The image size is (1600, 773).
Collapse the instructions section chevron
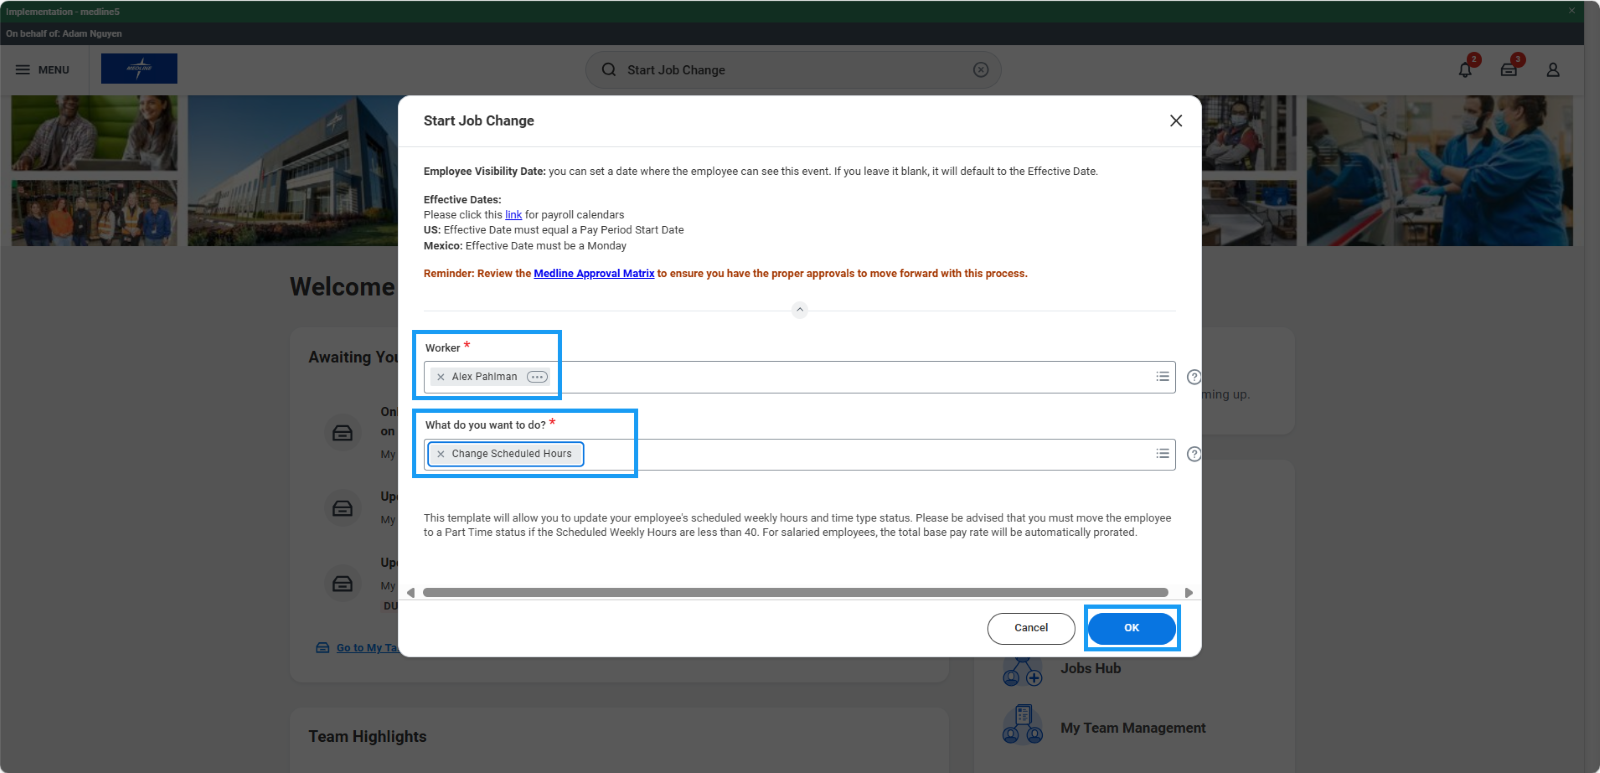tap(799, 310)
